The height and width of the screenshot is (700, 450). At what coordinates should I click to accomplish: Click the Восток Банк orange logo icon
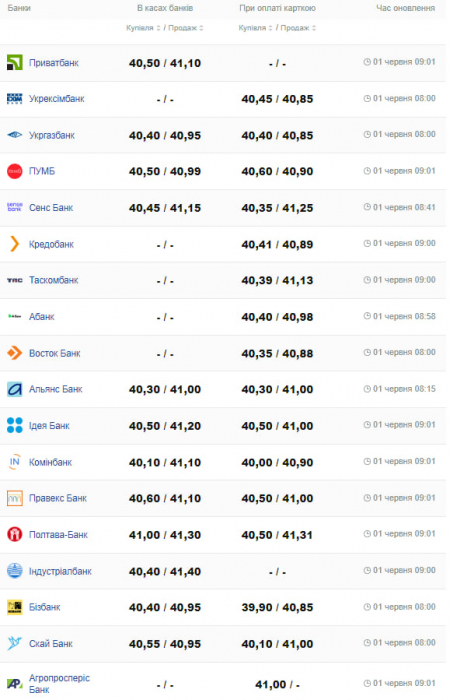14,353
